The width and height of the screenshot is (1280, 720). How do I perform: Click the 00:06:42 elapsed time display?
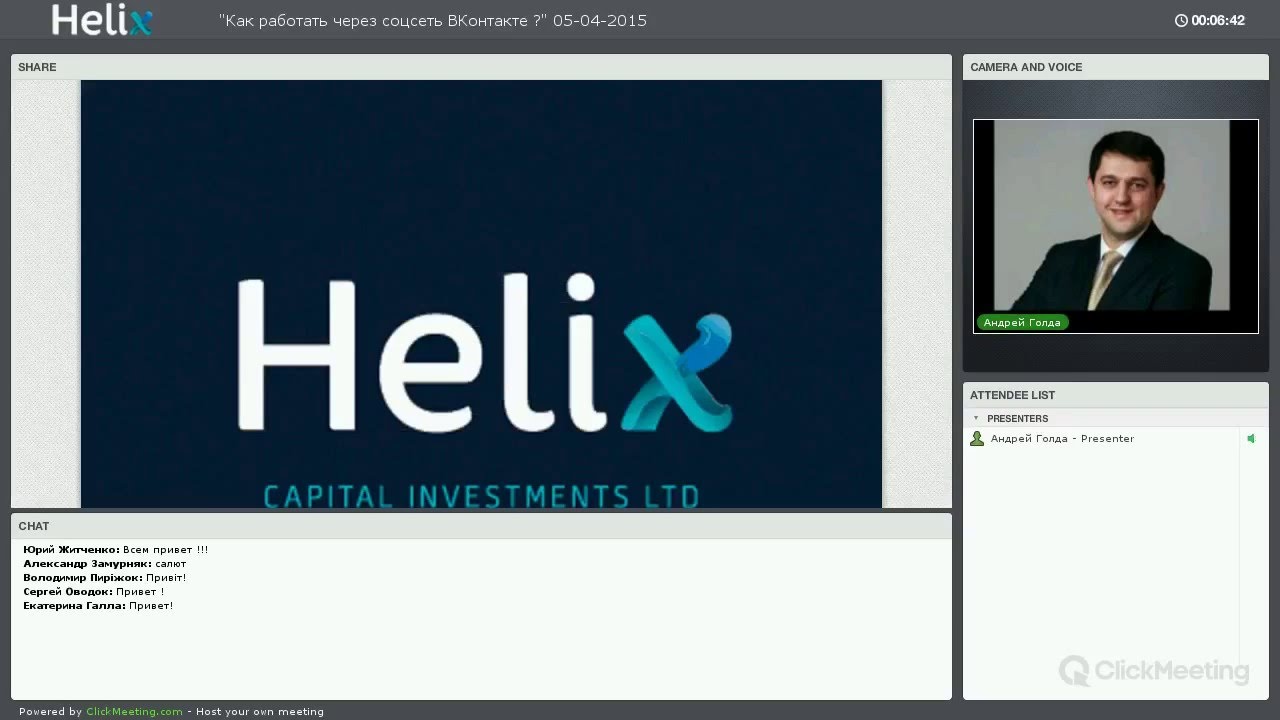point(1217,20)
